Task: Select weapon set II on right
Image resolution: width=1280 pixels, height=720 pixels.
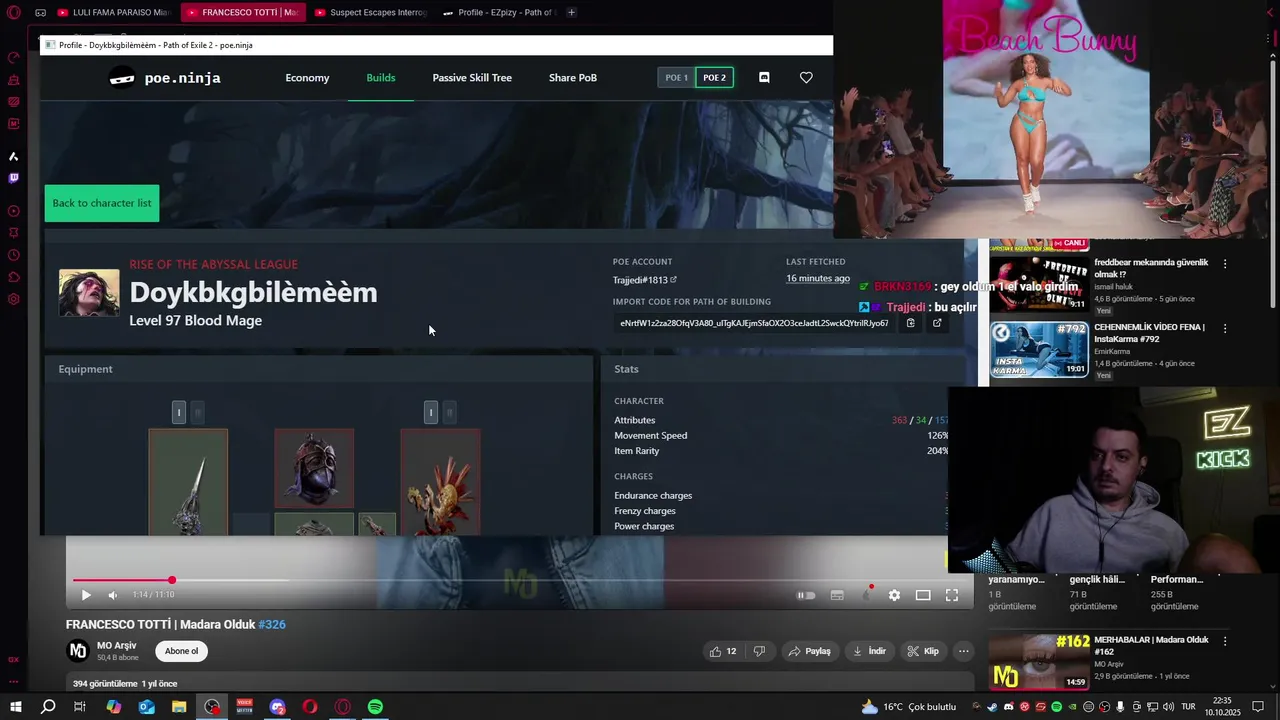Action: [x=449, y=412]
